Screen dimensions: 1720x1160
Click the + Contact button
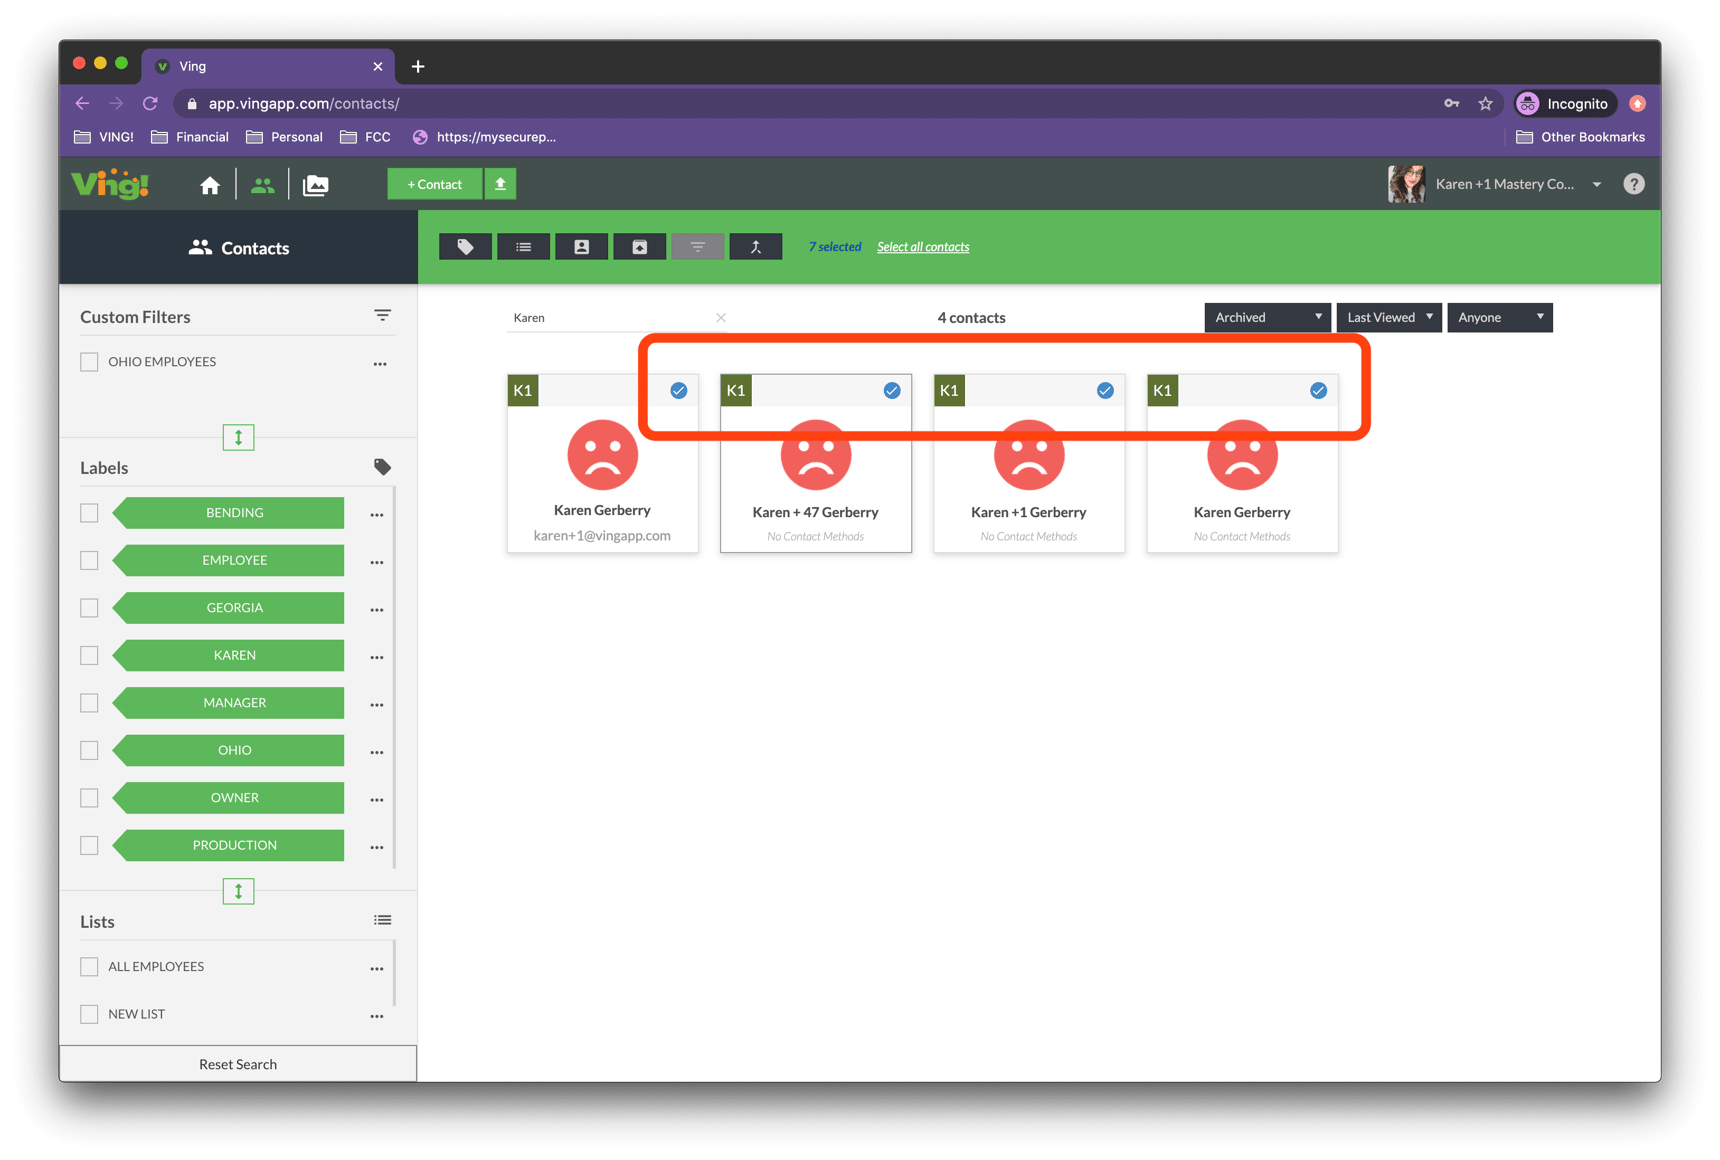click(435, 184)
